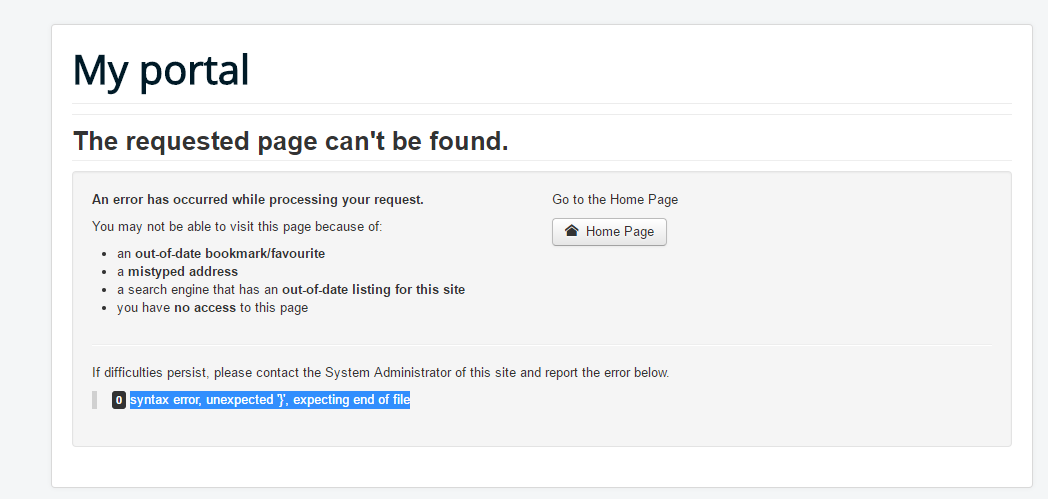Click the "If difficulties persist" paragraph
Screen dimensions: 1048x499
point(380,372)
